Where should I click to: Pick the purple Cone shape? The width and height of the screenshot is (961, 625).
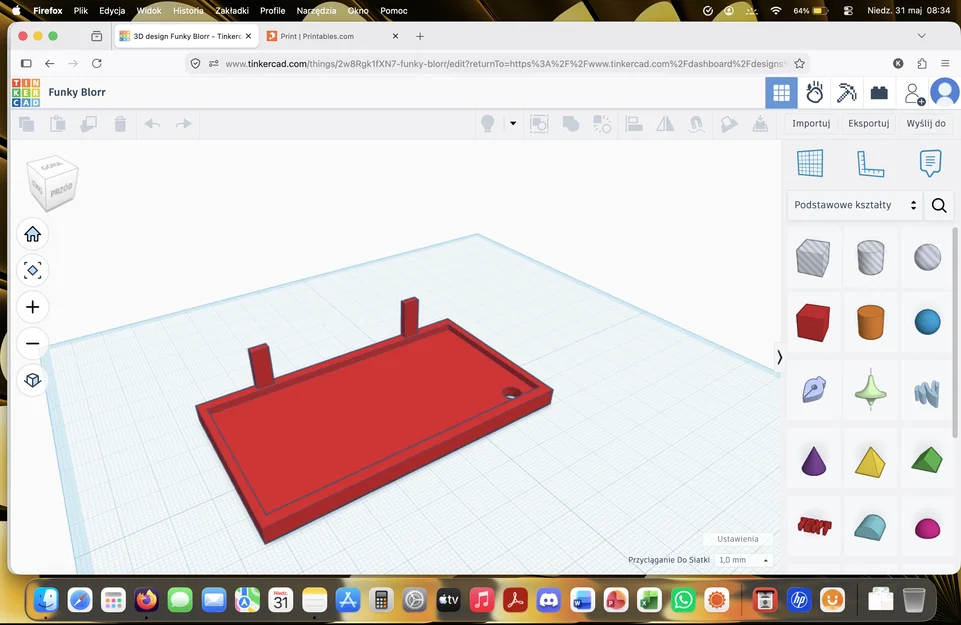pyautogui.click(x=813, y=461)
